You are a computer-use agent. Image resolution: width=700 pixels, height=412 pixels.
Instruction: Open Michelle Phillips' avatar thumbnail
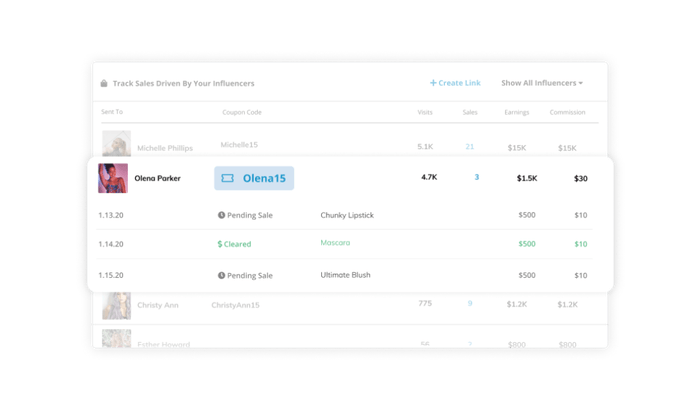(116, 144)
